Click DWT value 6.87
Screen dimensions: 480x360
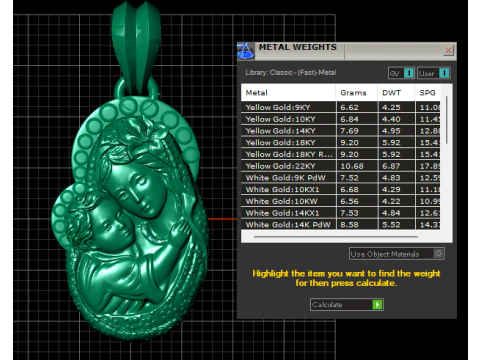pyautogui.click(x=391, y=166)
